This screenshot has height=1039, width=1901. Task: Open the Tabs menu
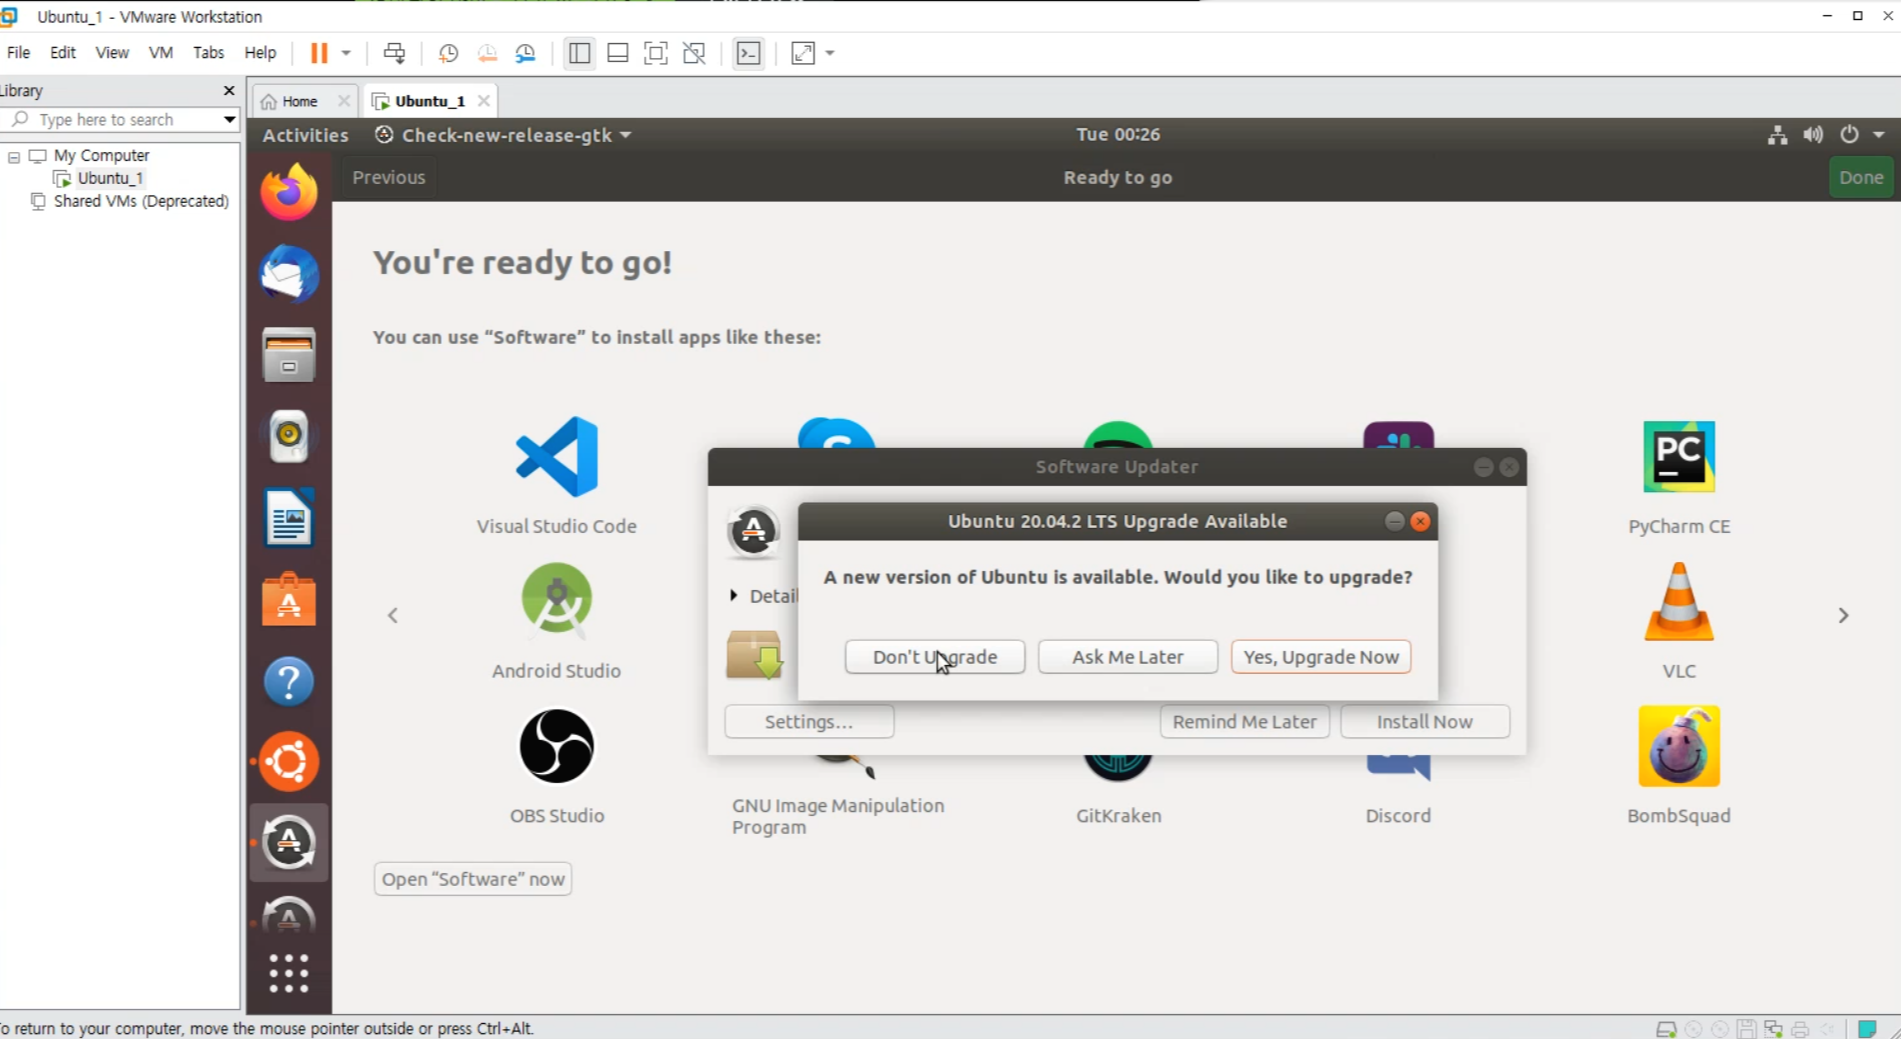(x=208, y=53)
